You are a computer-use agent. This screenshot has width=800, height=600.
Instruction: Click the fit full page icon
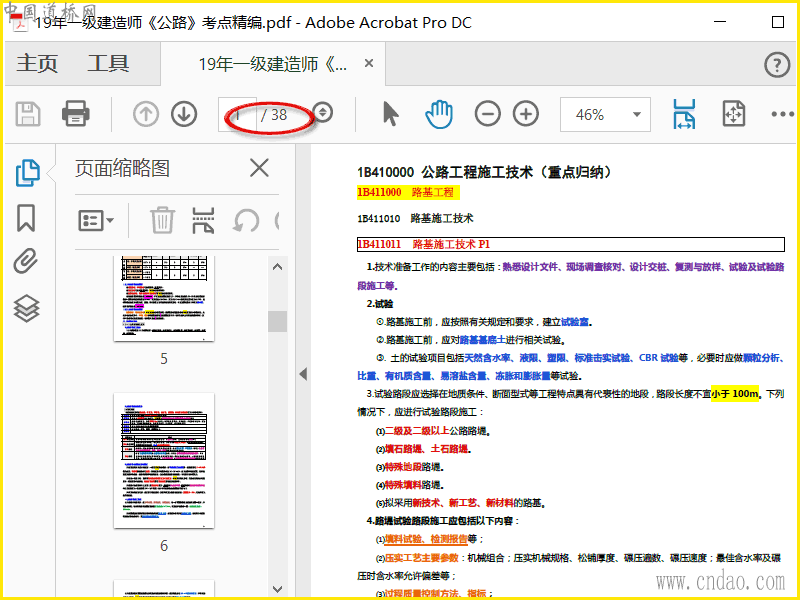(734, 114)
